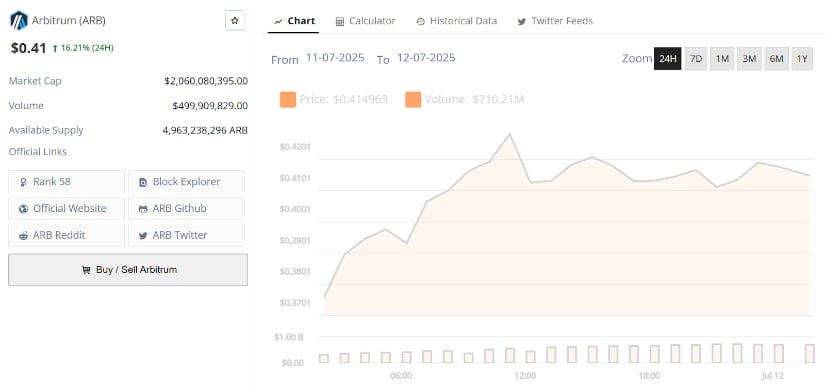Click the globe icon for Official Website
825x386 pixels.
(23, 209)
